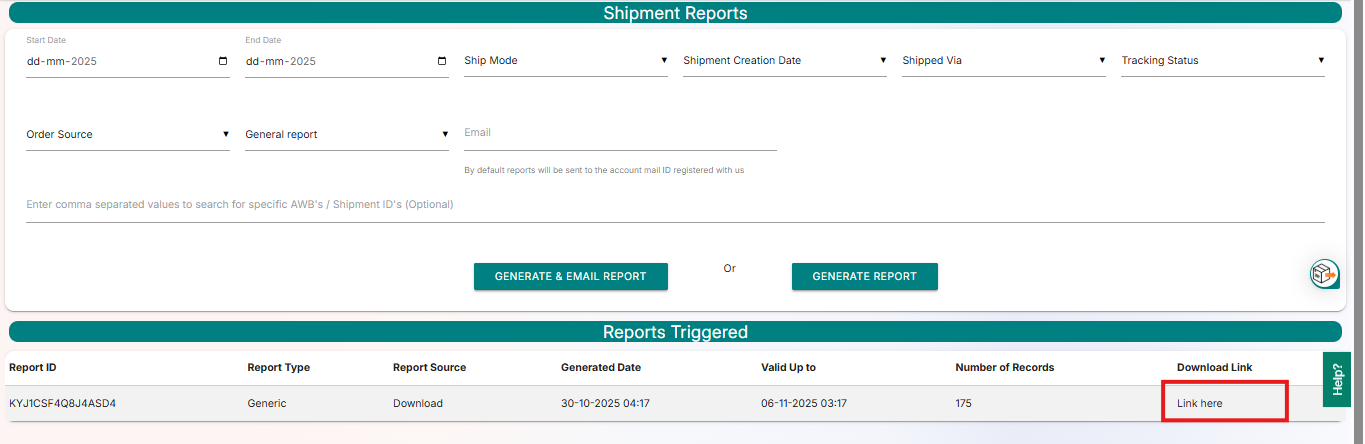The width and height of the screenshot is (1365, 444).
Task: Open the General report type dropdown
Action: (347, 135)
